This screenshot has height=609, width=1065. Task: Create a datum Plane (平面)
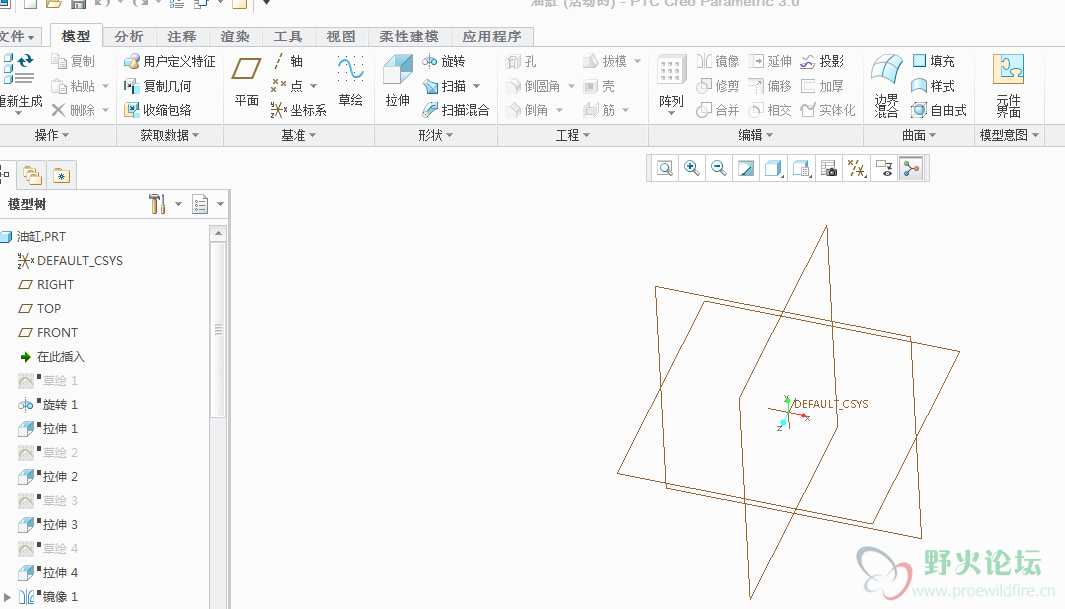pos(246,80)
